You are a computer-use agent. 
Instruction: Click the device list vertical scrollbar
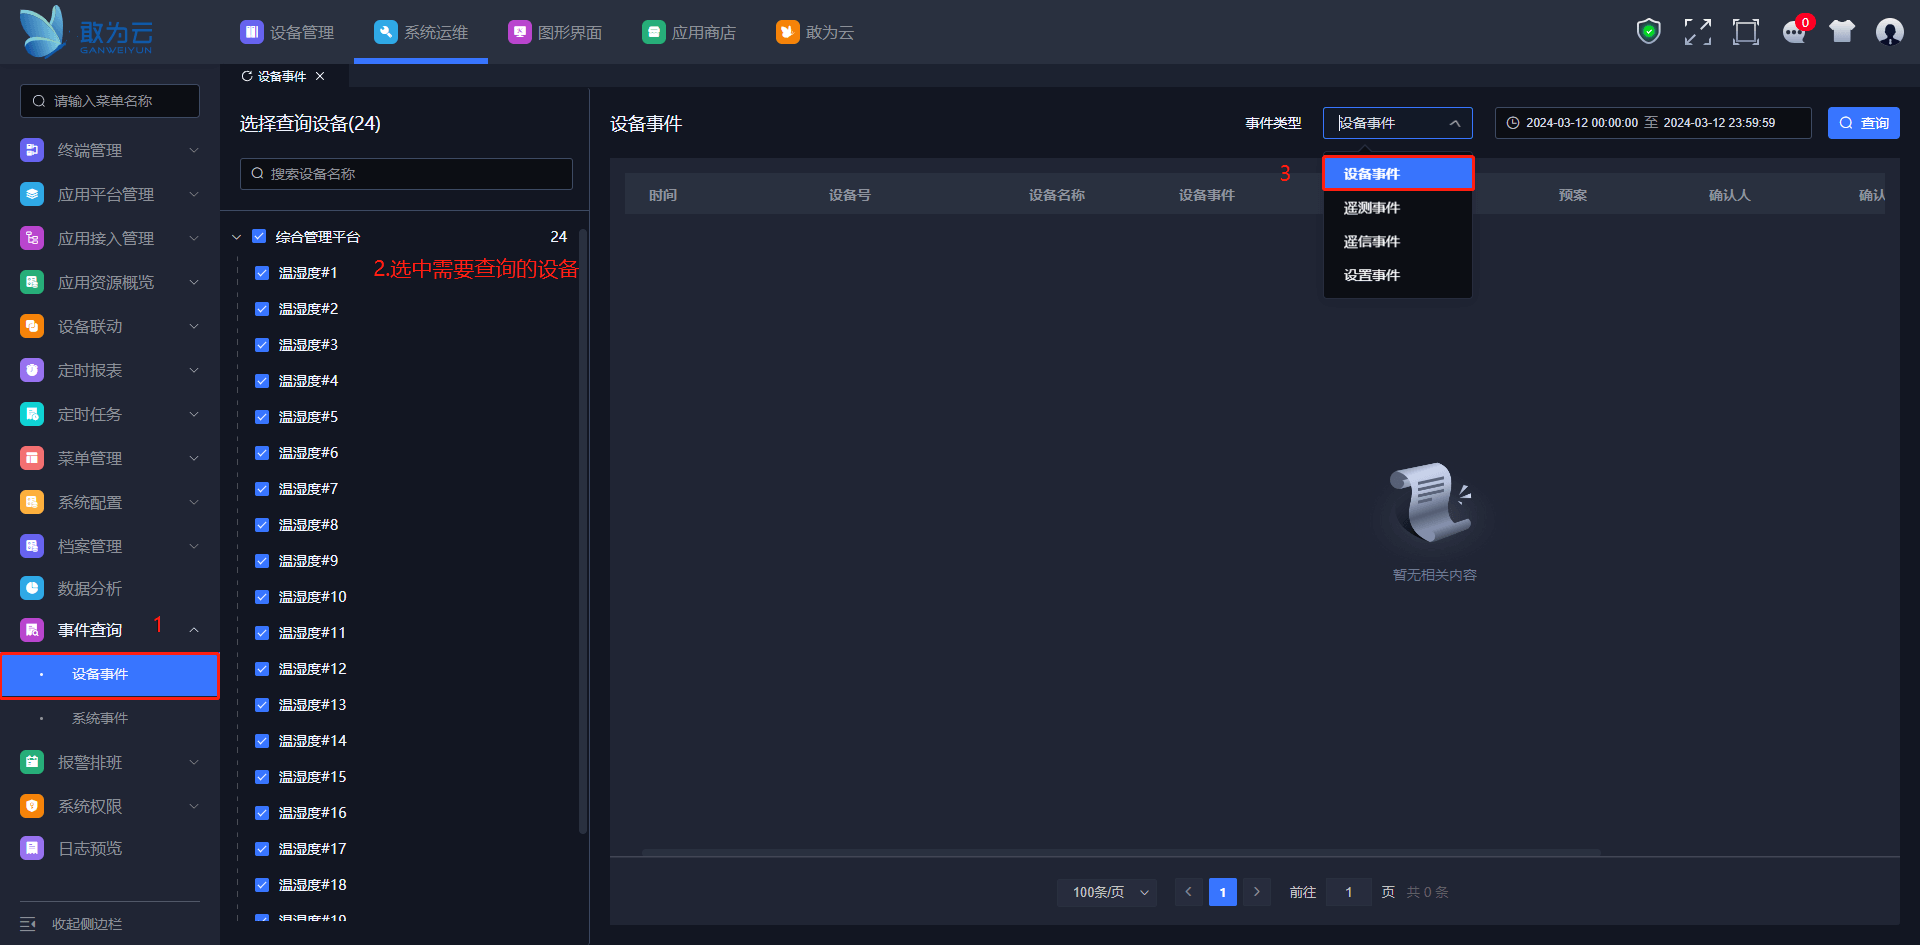[583, 530]
